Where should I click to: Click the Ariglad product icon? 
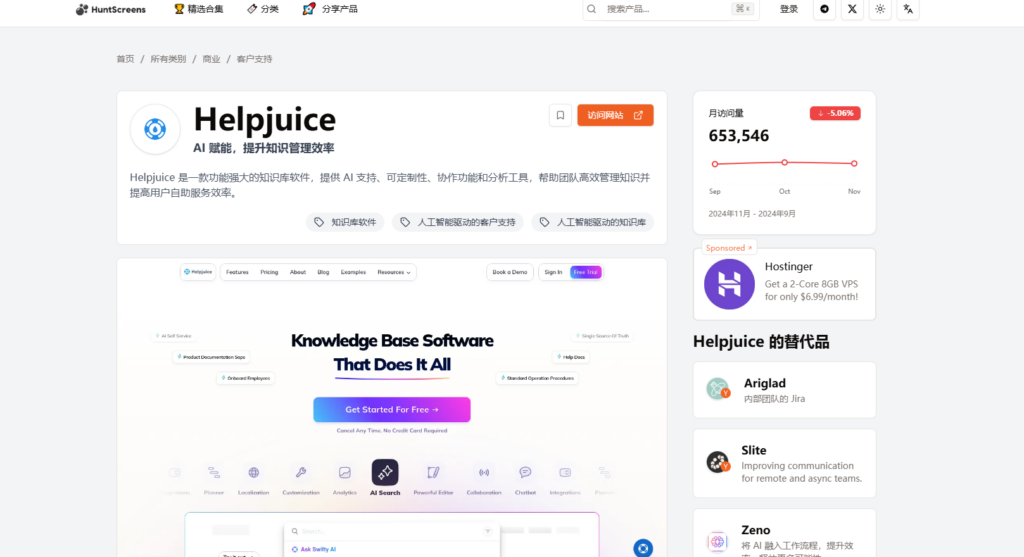(718, 389)
